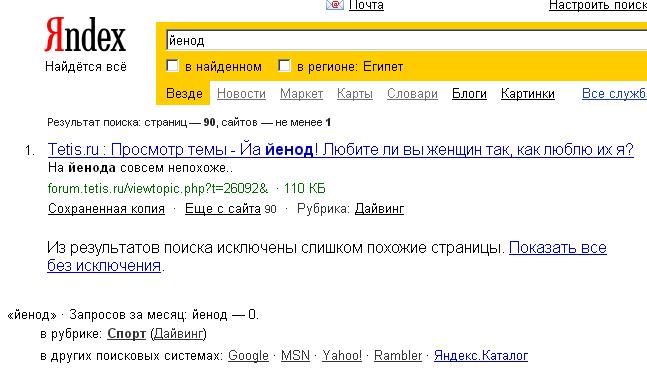Click the Yandex logo
The width and height of the screenshot is (647, 377).
coord(85,35)
